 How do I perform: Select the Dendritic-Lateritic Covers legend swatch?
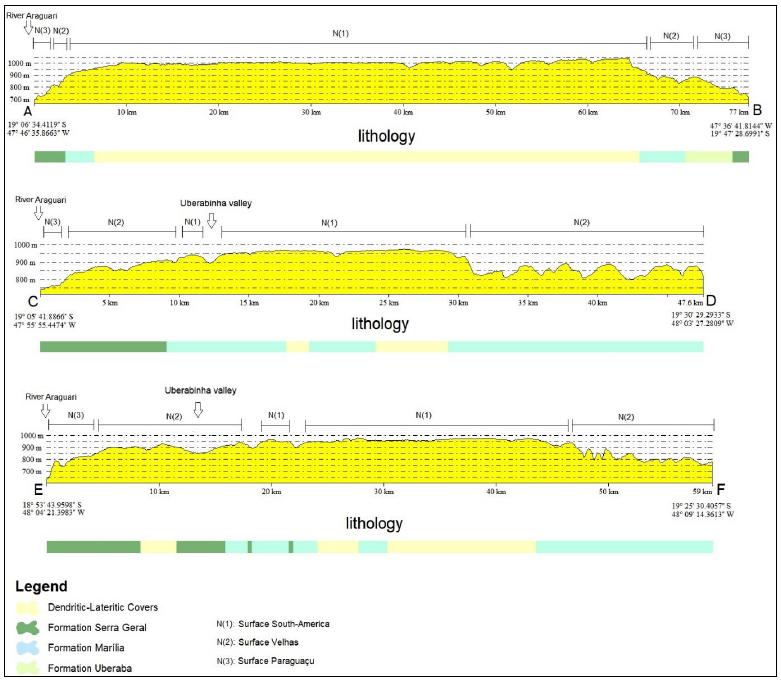[33, 607]
